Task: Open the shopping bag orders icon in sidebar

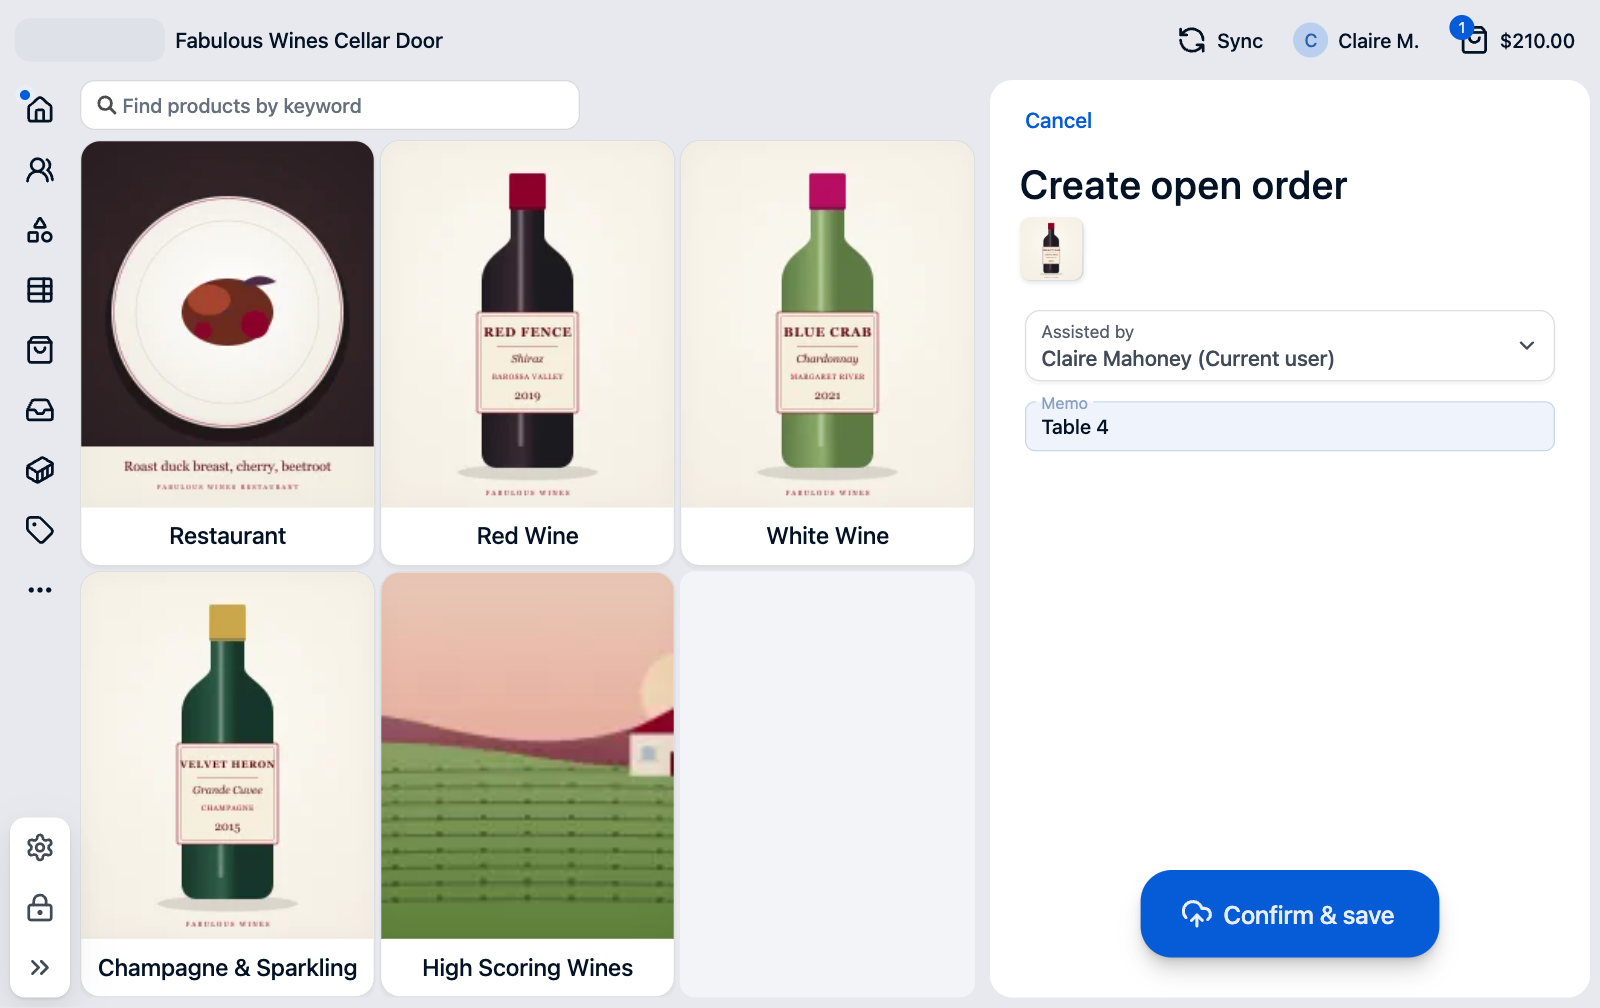Action: tap(40, 350)
